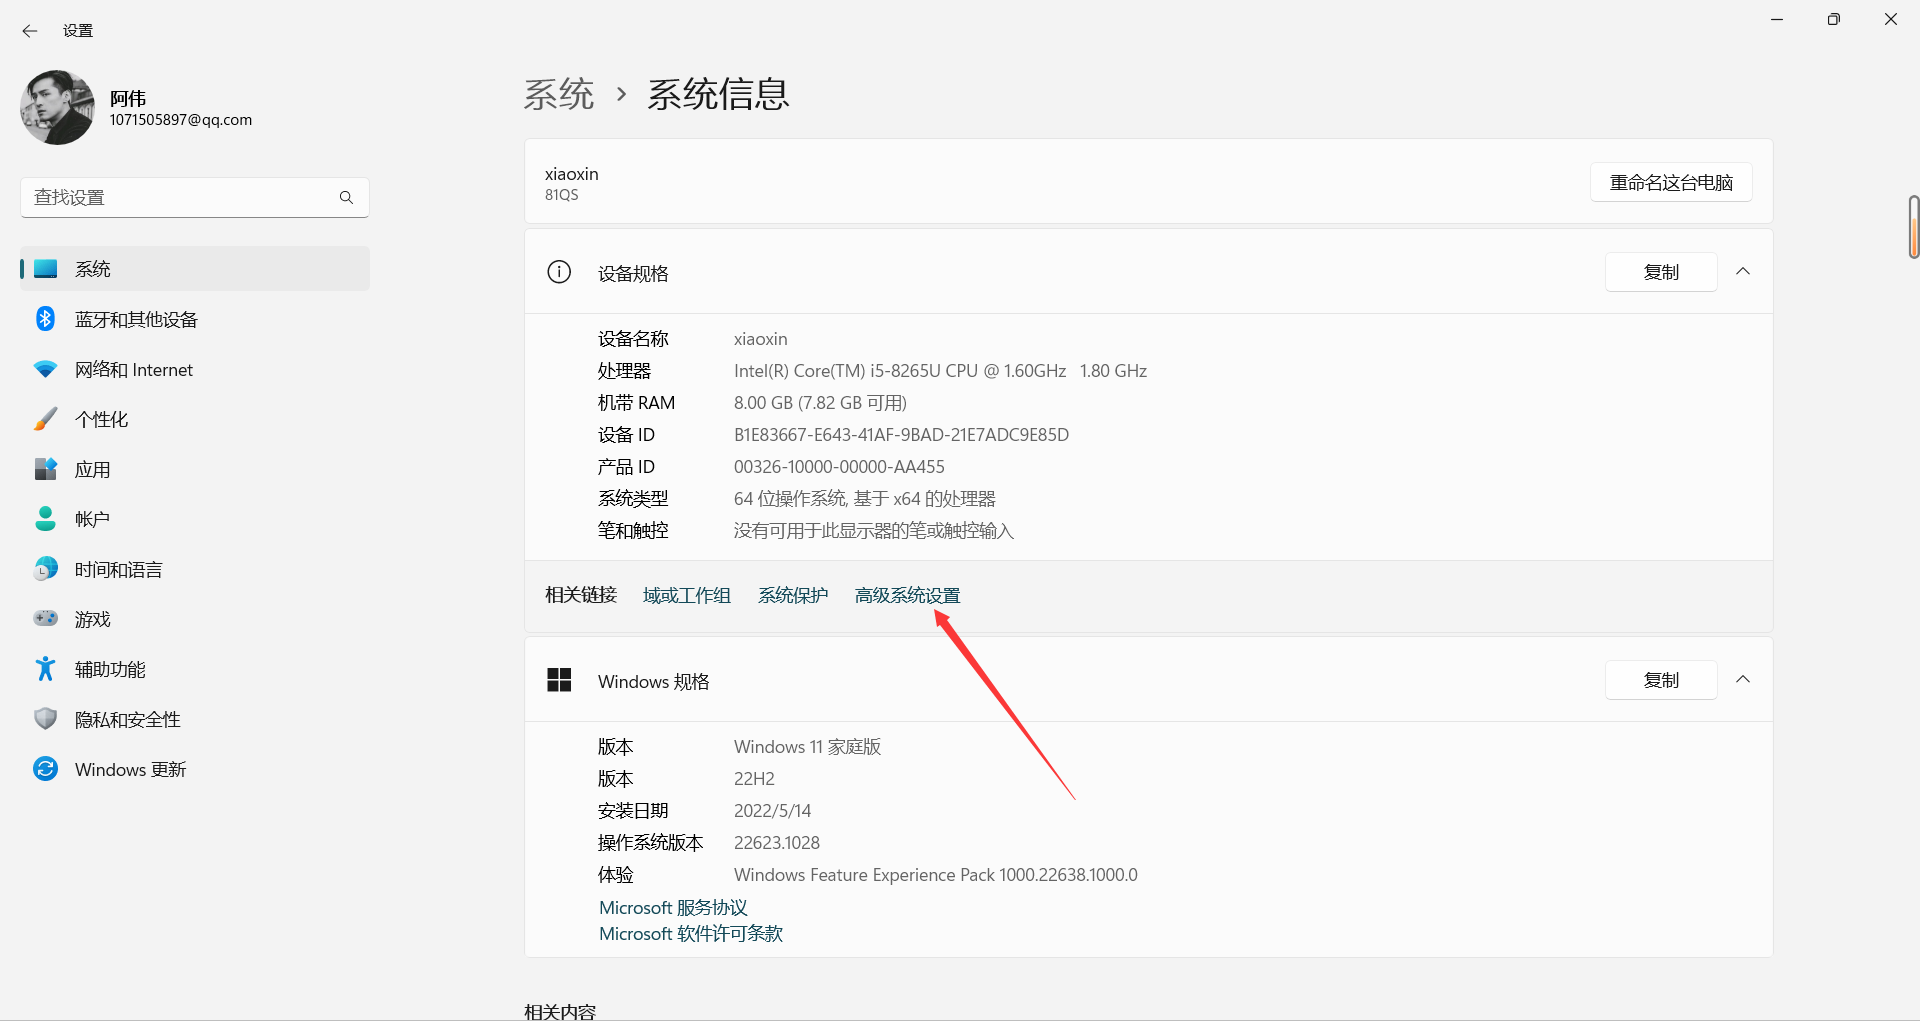Click the Bluetooth icon for 蓝牙和其他设备
Screen dimensions: 1920x1021
(46, 319)
